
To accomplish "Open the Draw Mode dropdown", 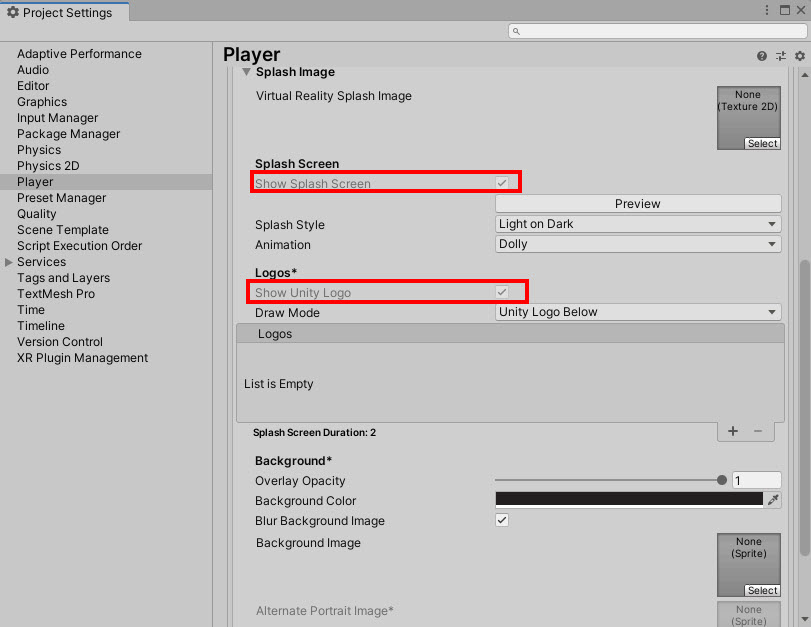I will point(638,312).
